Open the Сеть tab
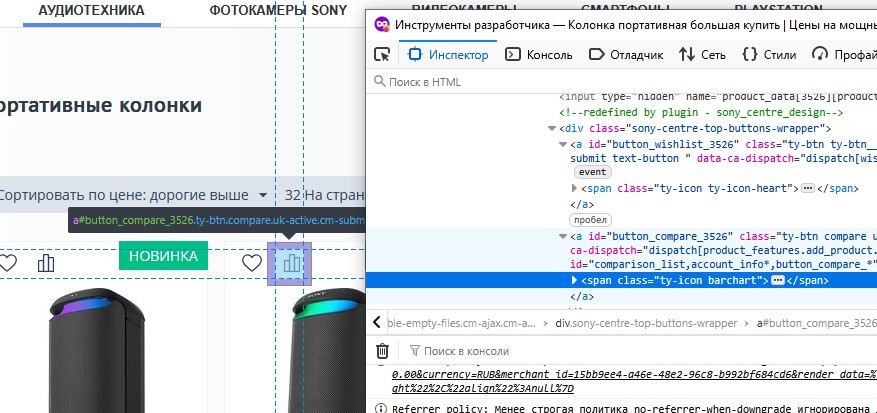The width and height of the screenshot is (877, 413). [703, 54]
